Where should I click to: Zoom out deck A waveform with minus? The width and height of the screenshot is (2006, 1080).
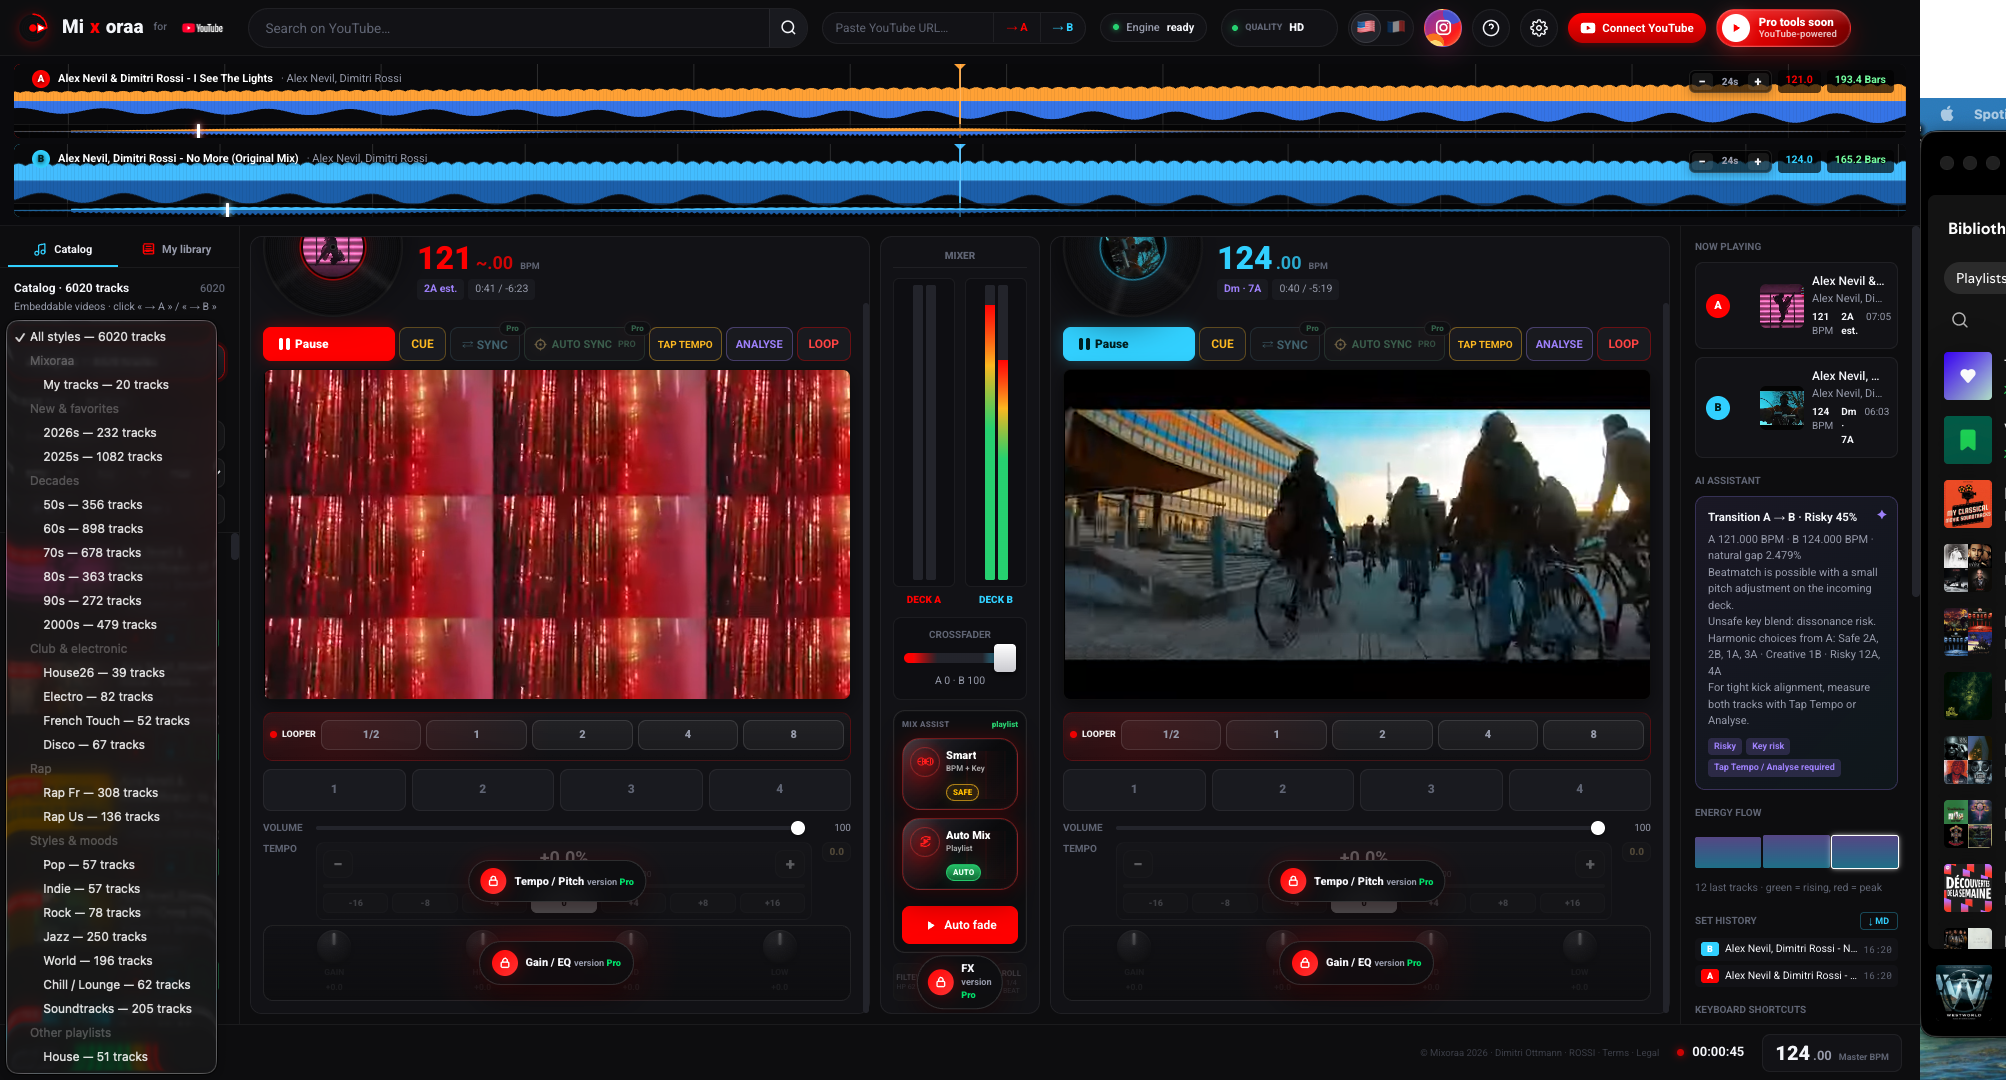tap(1702, 81)
